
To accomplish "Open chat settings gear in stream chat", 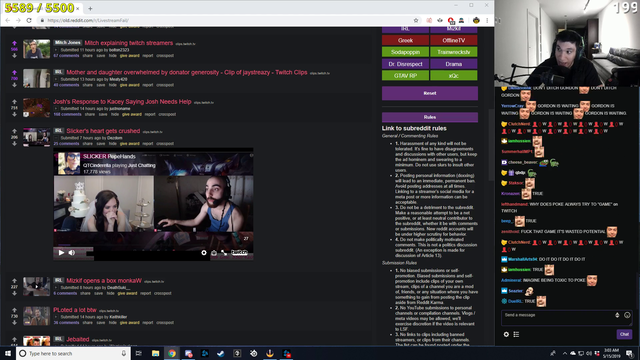I will coord(506,334).
